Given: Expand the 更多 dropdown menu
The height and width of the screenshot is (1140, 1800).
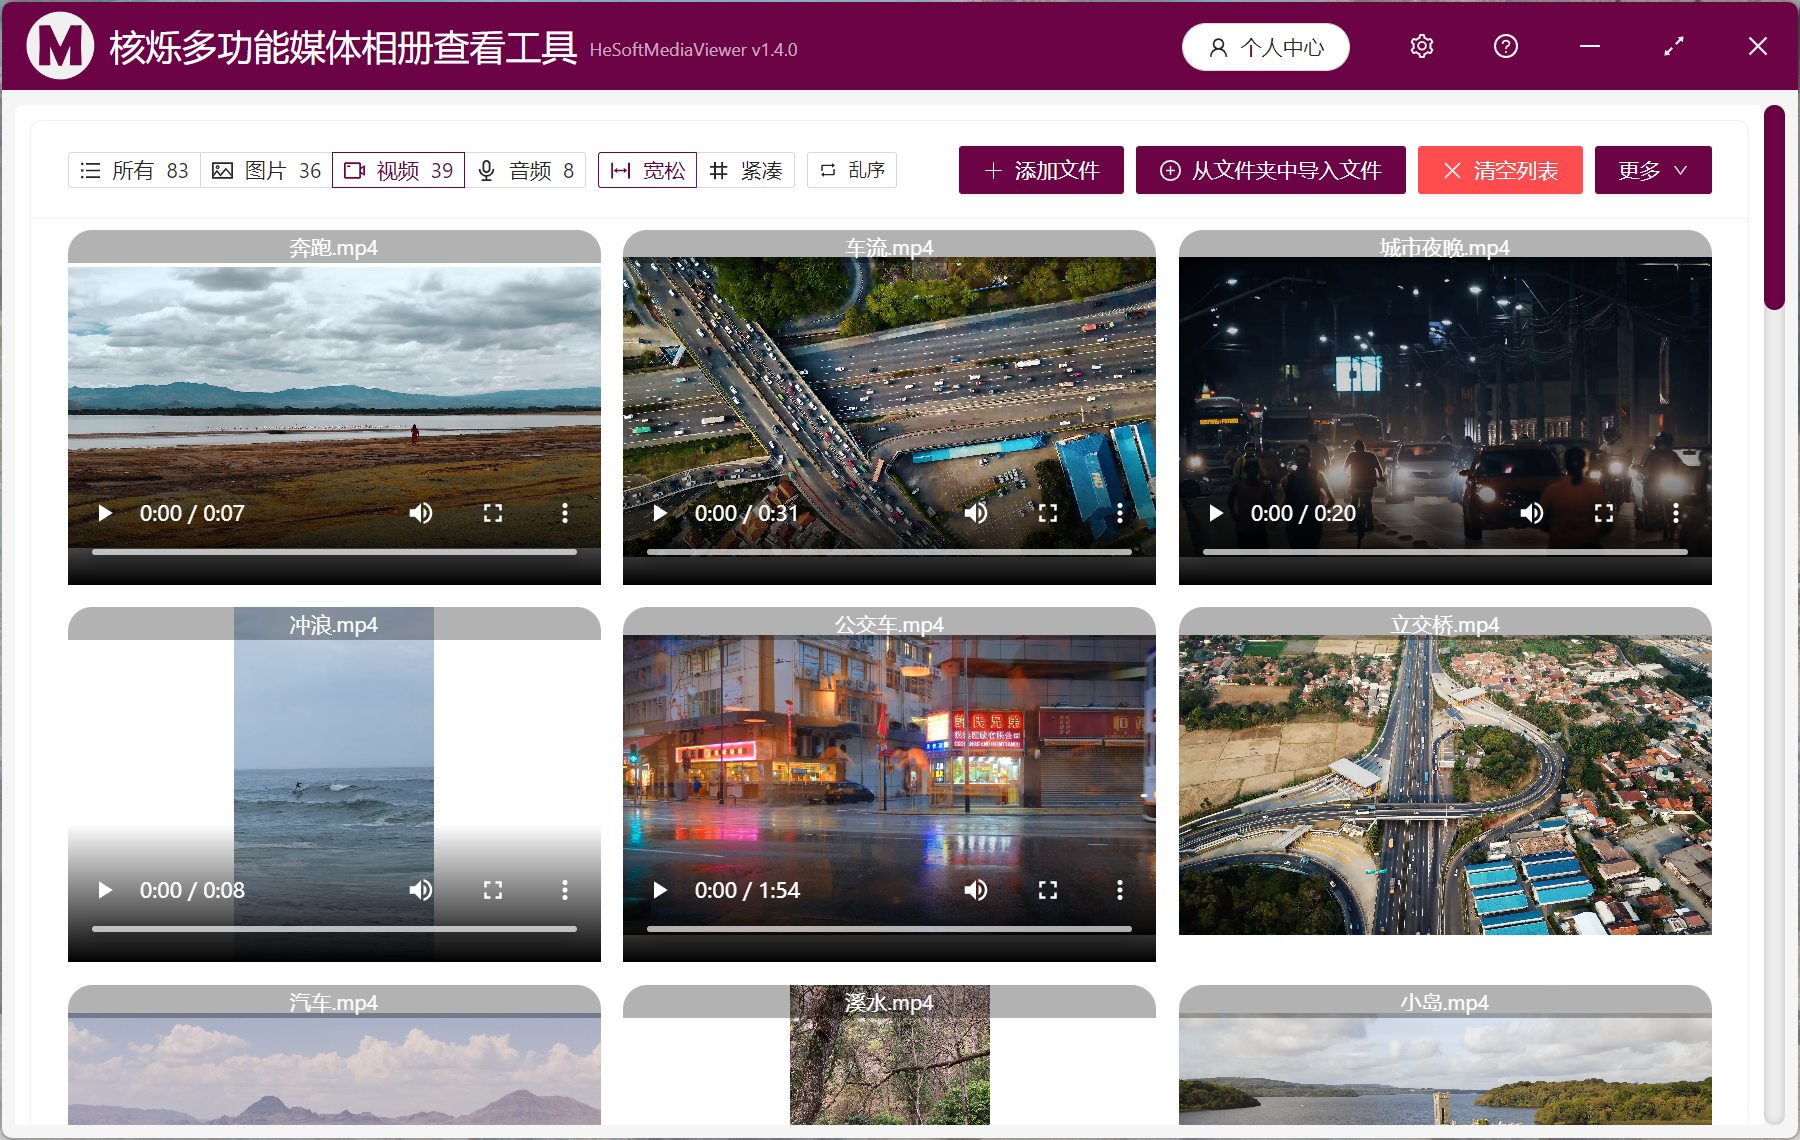Looking at the screenshot, I should click(1652, 170).
